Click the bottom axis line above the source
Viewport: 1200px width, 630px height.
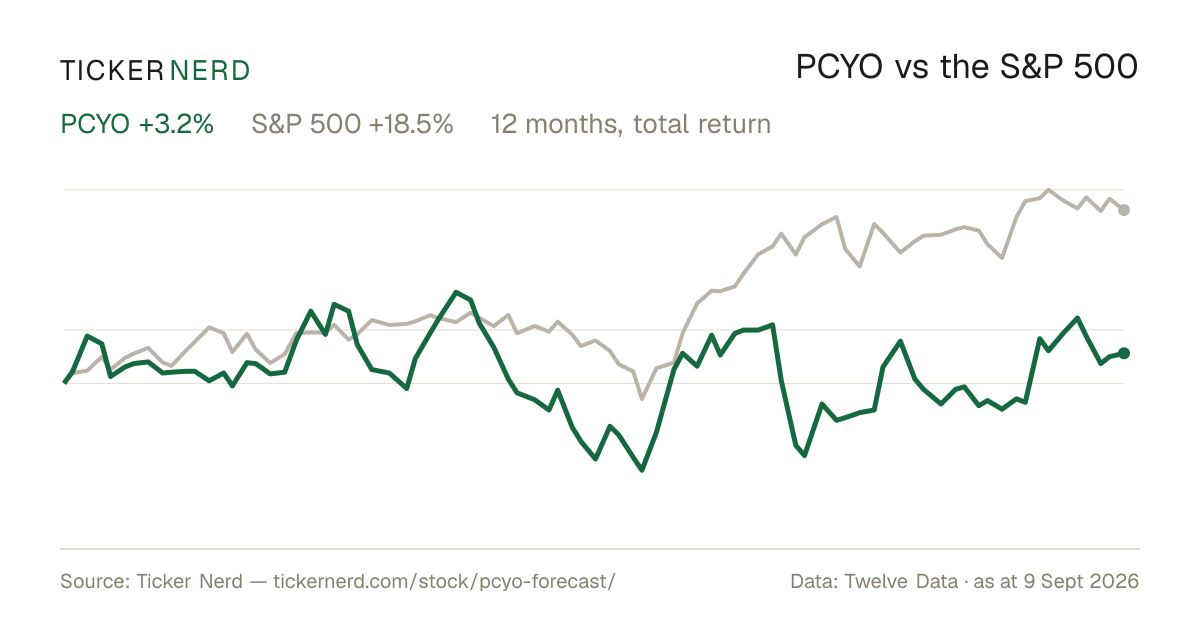pyautogui.click(x=600, y=548)
